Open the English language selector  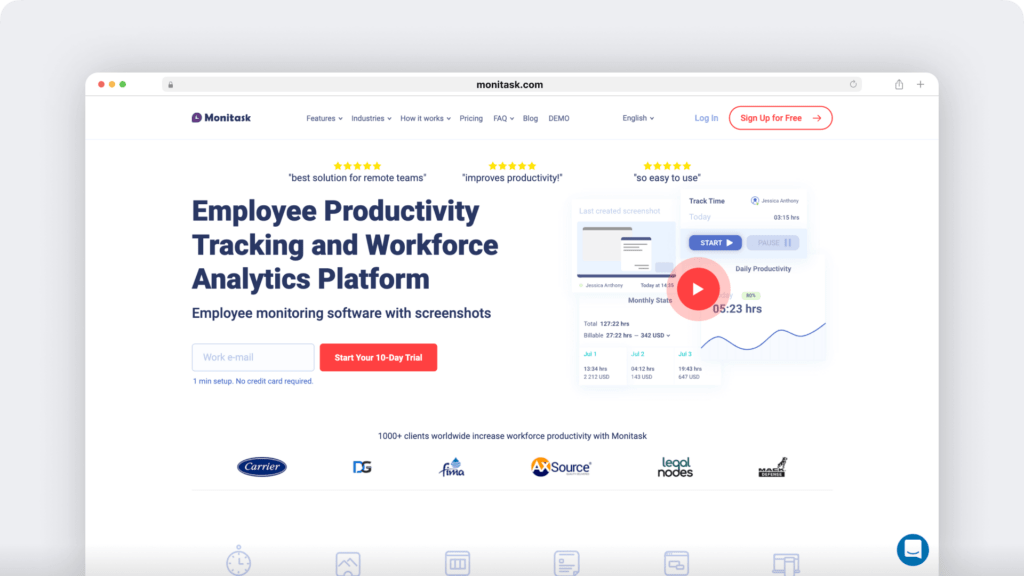click(x=638, y=118)
